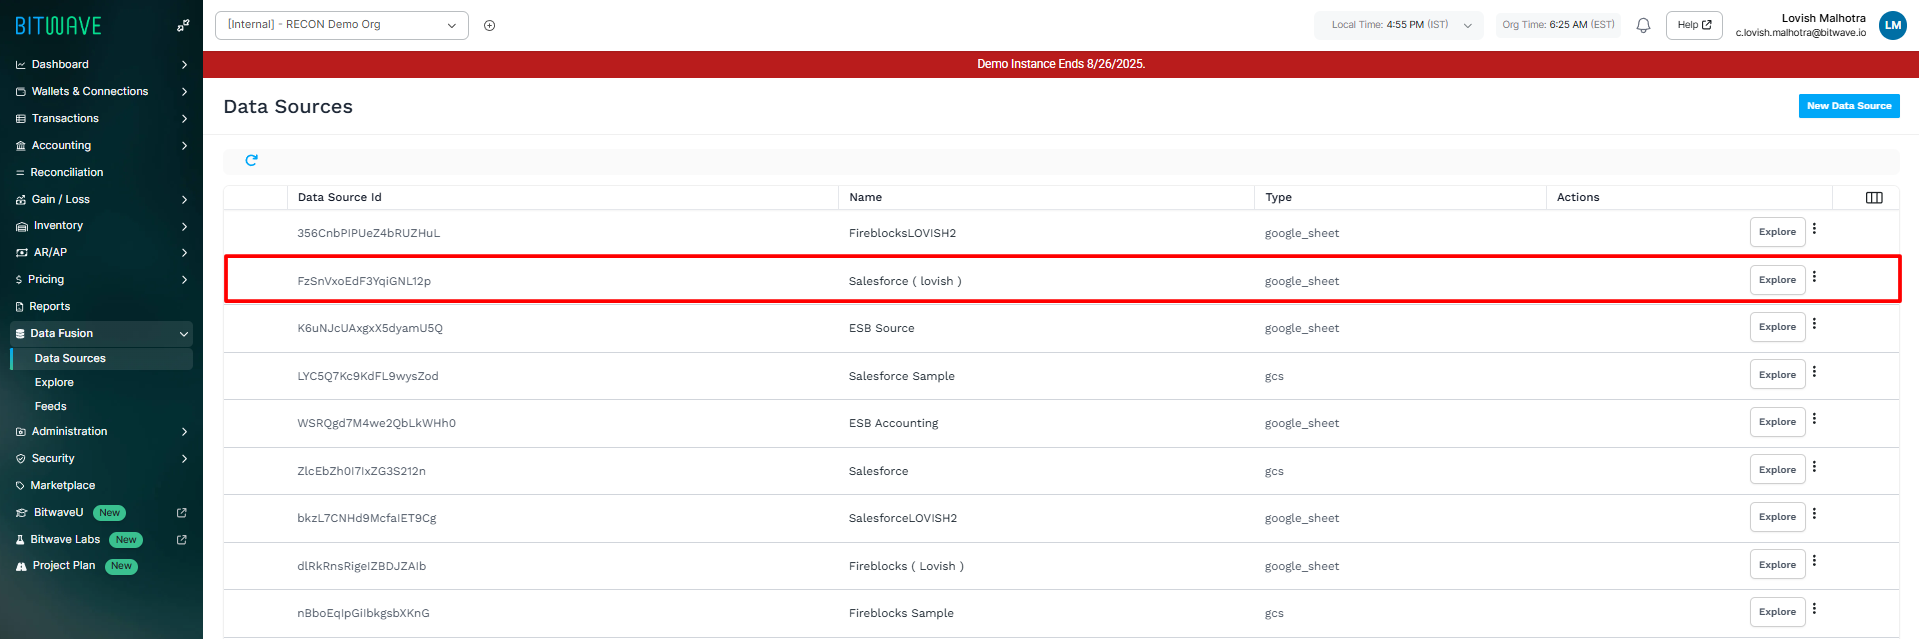Explore the ESB Source data source
Viewport: 1919px width, 639px height.
(1777, 327)
